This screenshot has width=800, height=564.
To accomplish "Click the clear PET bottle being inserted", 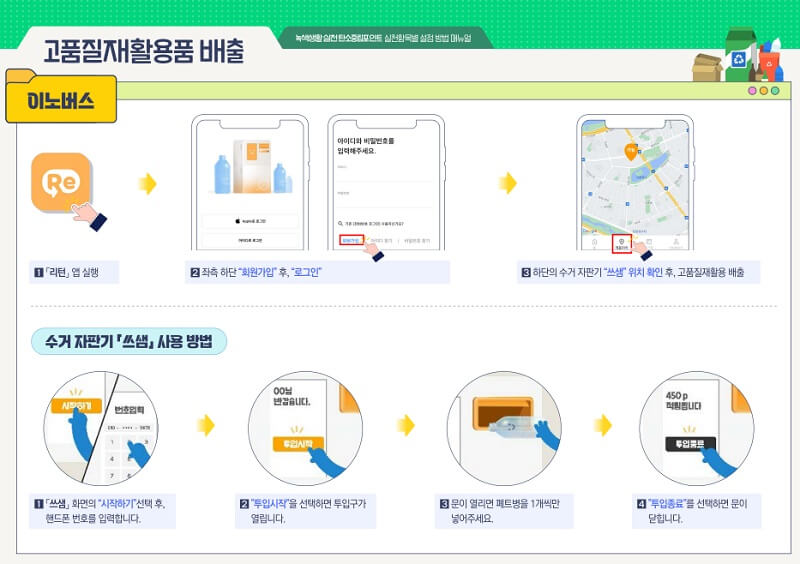I will tap(512, 426).
